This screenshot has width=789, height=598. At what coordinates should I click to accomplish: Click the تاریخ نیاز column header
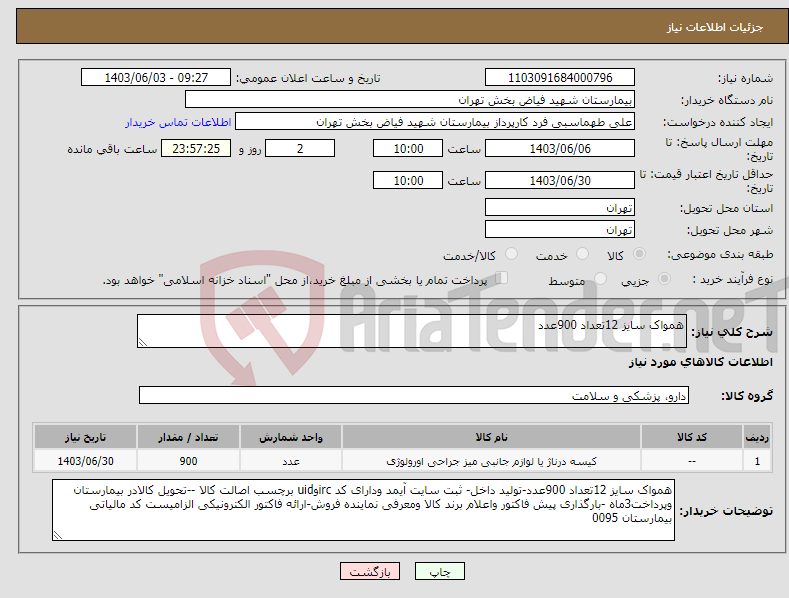click(85, 437)
